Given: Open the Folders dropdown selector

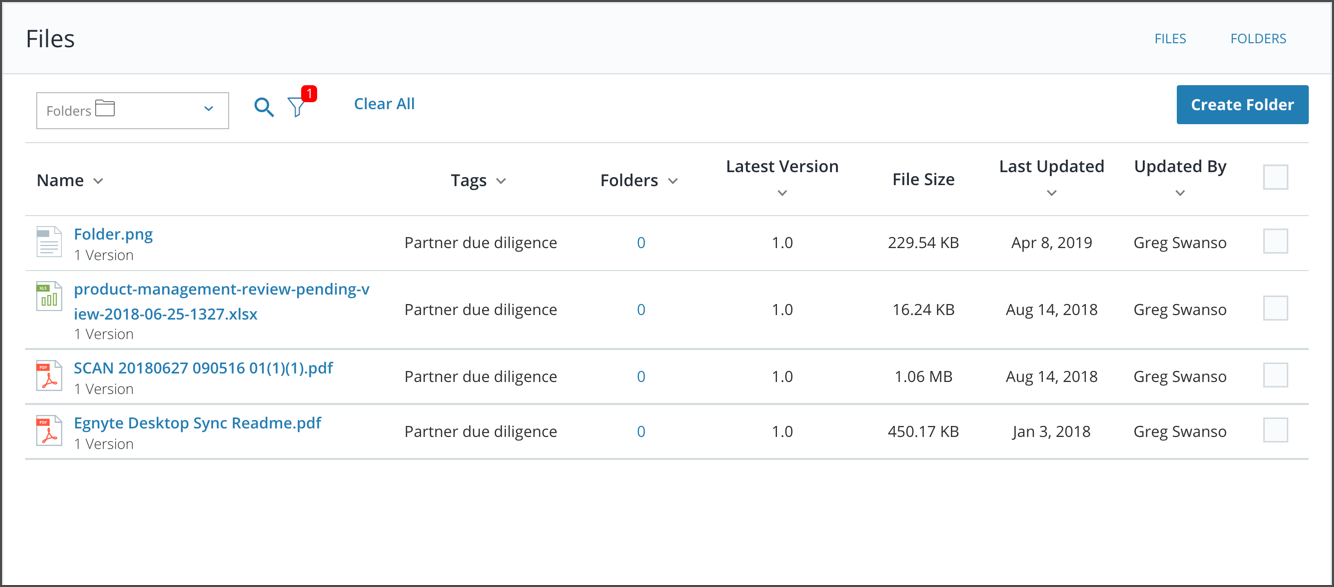Looking at the screenshot, I should pos(132,110).
